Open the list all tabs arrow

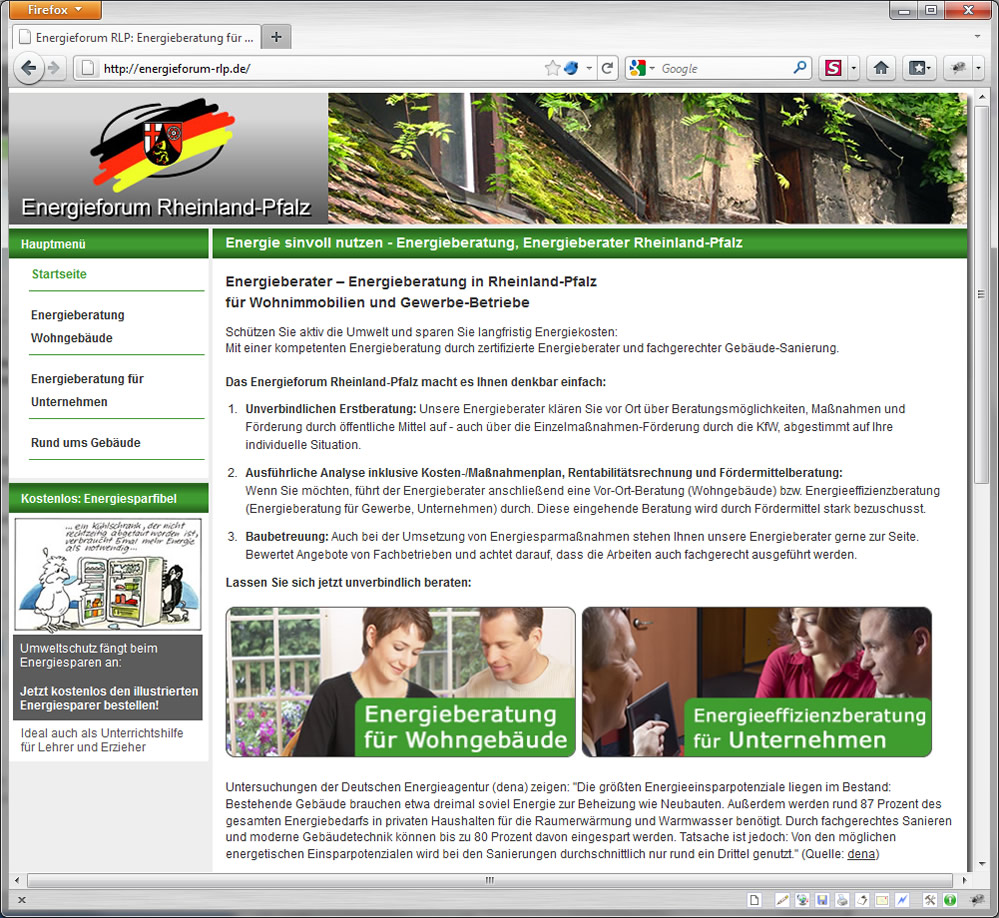[x=977, y=37]
